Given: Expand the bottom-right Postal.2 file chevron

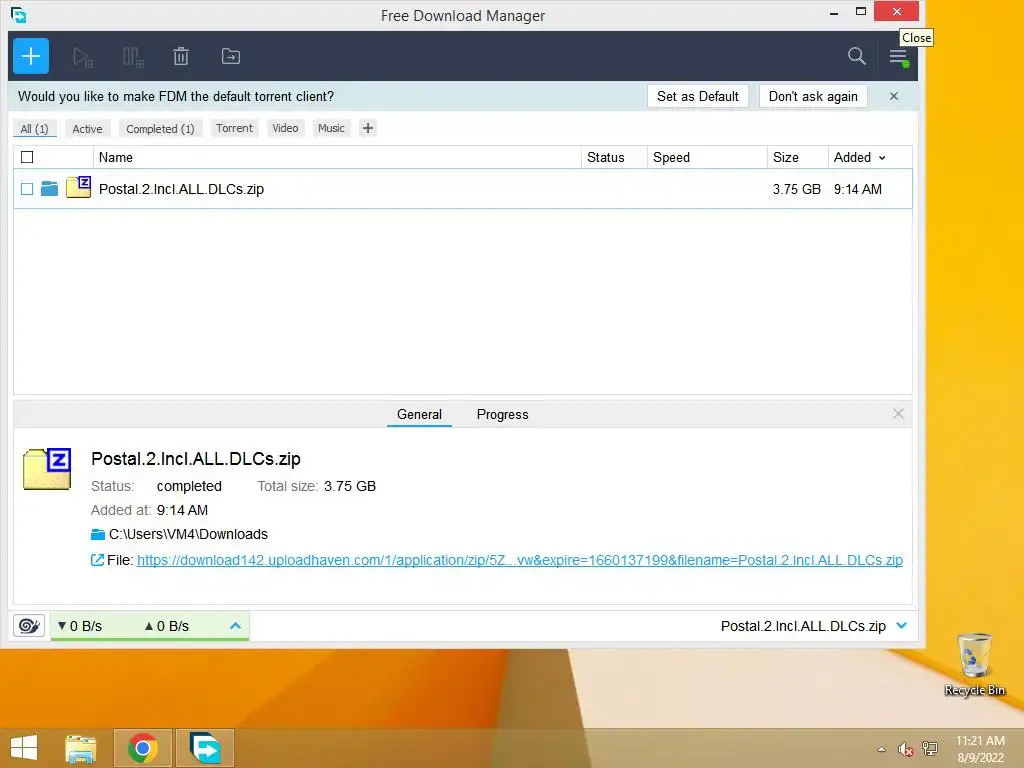Looking at the screenshot, I should tap(902, 626).
